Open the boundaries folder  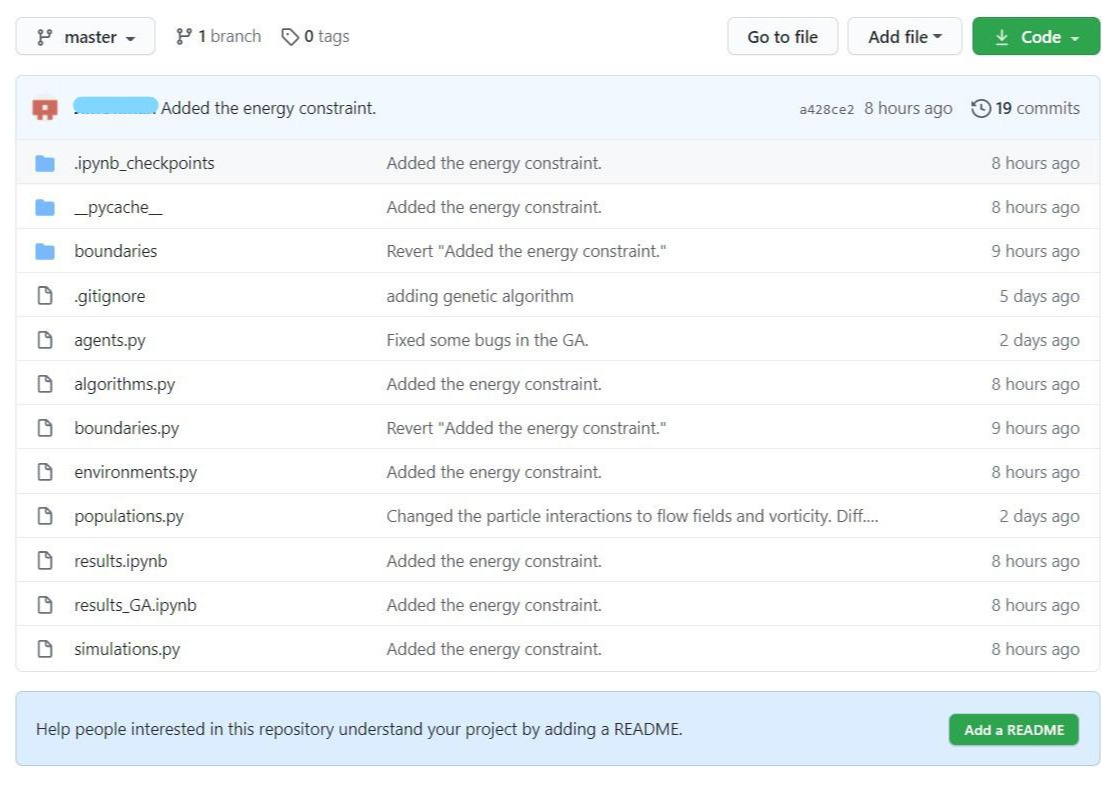[x=115, y=252]
